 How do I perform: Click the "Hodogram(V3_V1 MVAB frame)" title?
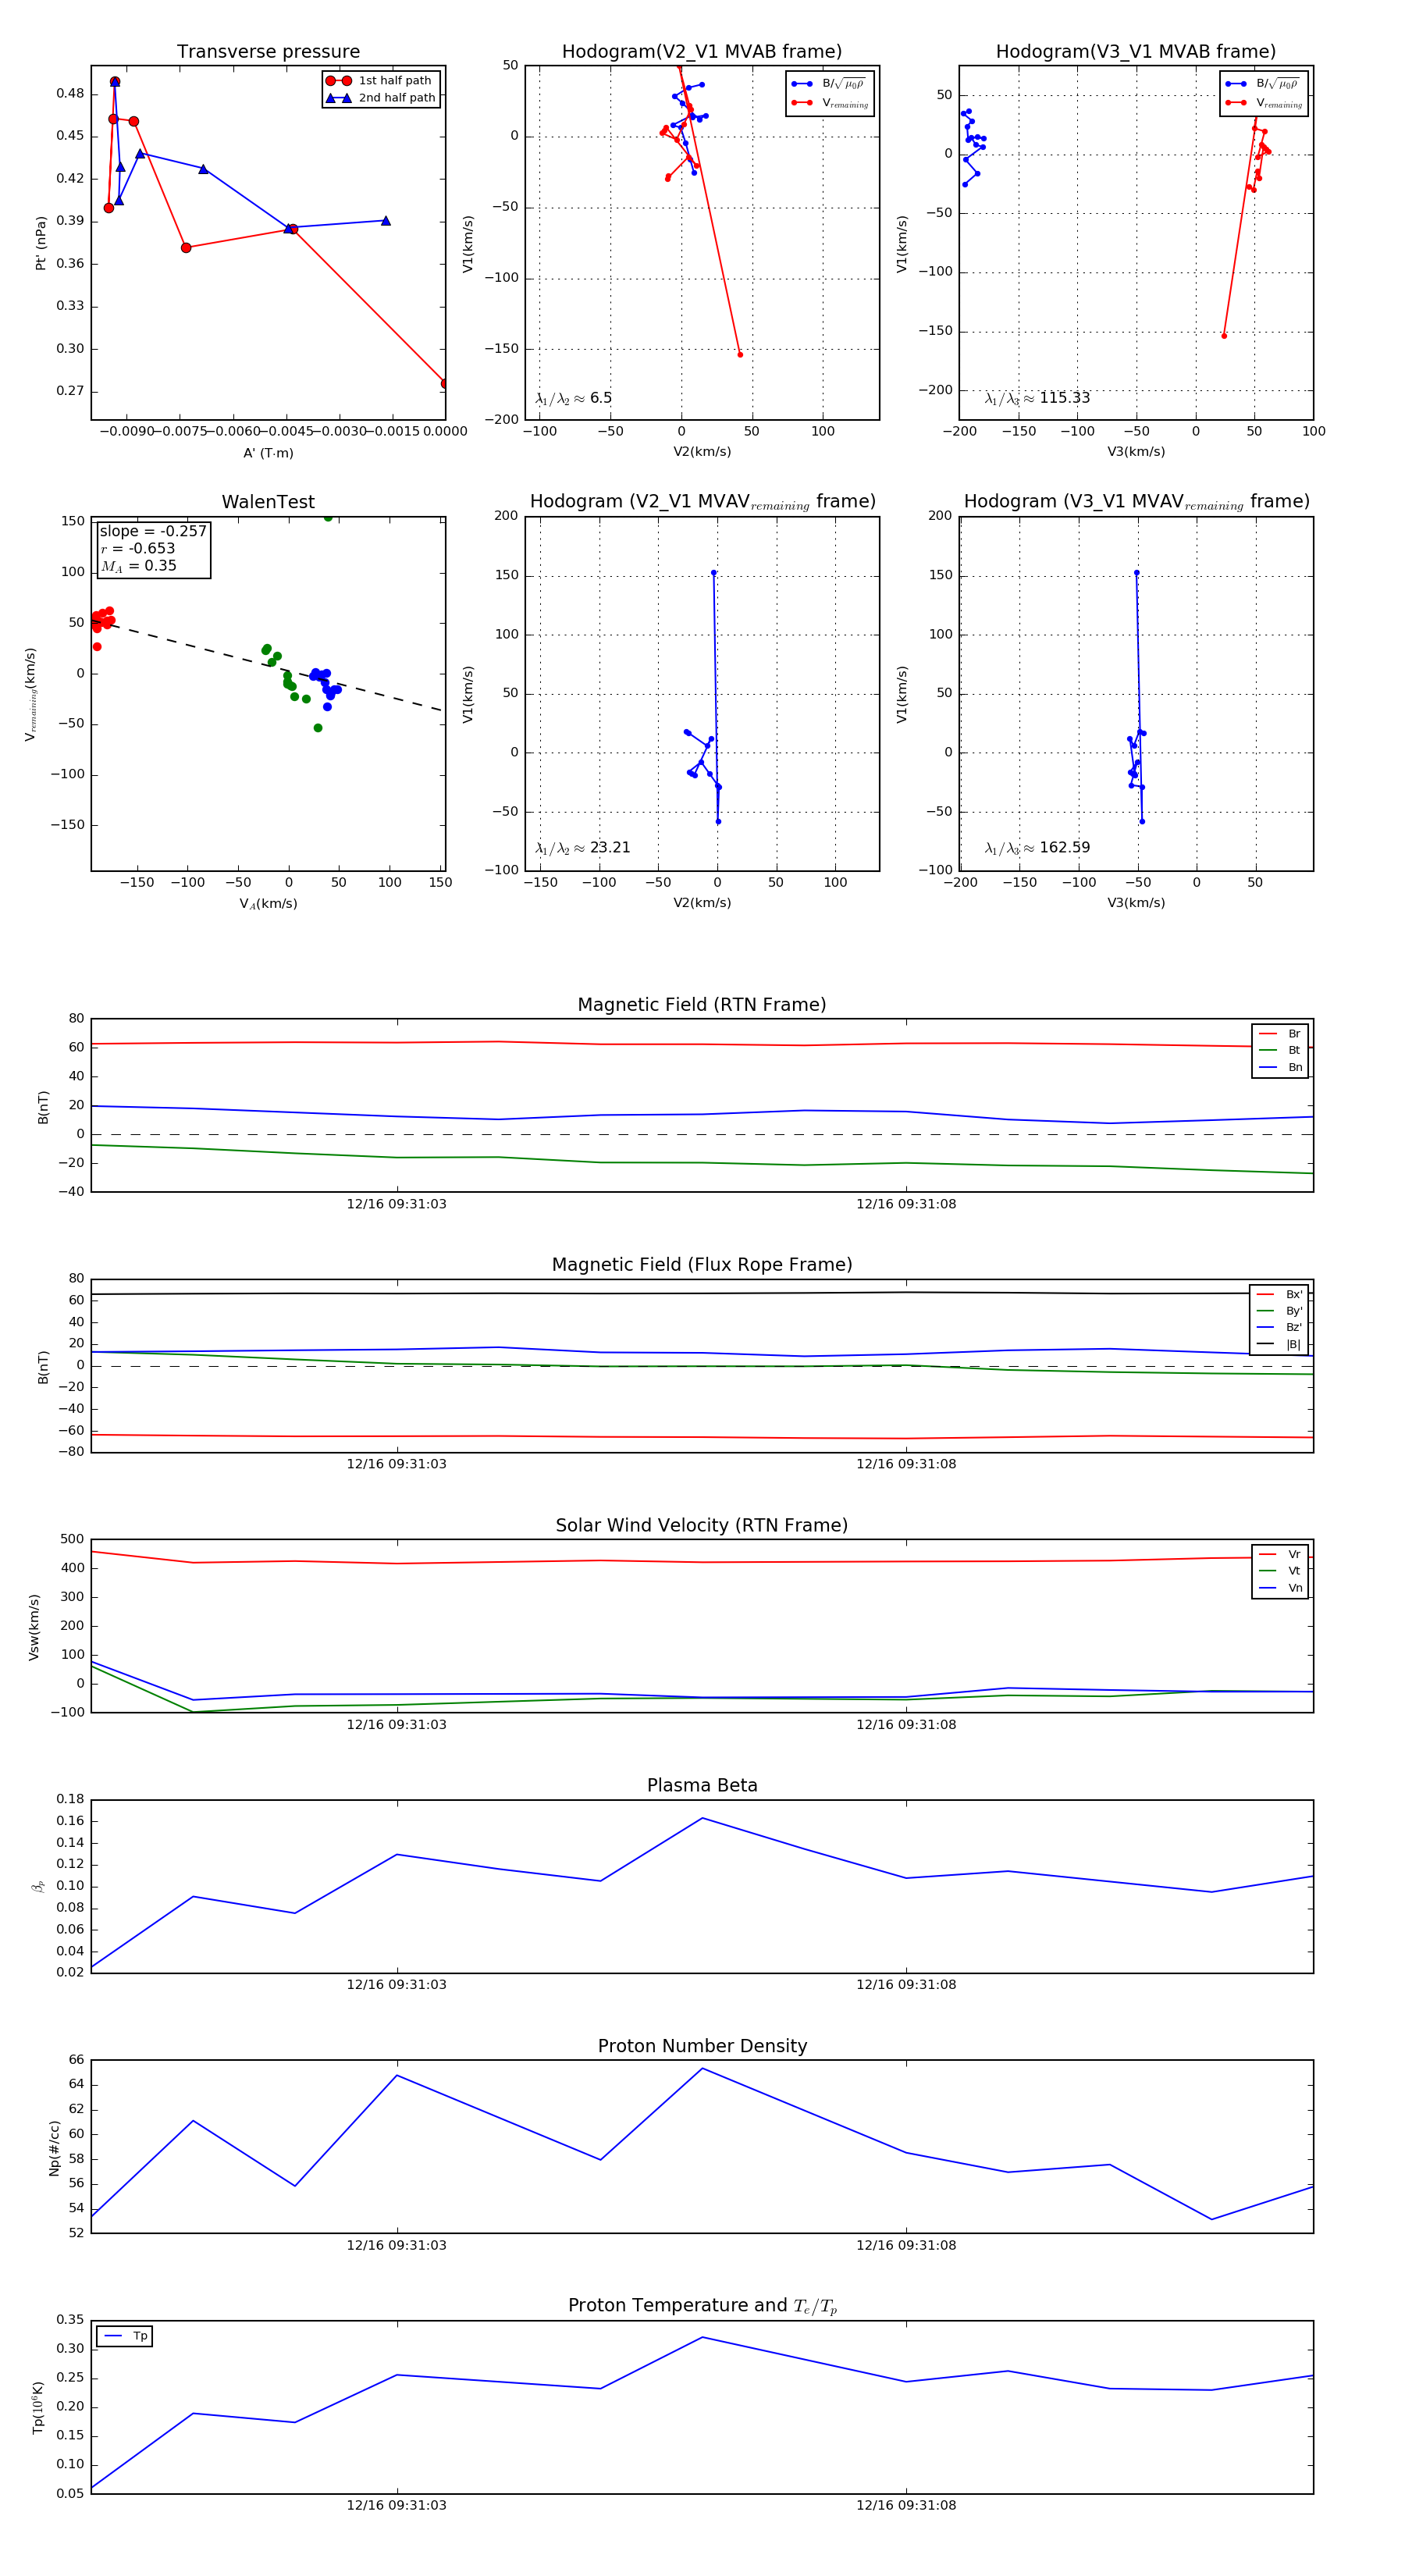[1136, 52]
